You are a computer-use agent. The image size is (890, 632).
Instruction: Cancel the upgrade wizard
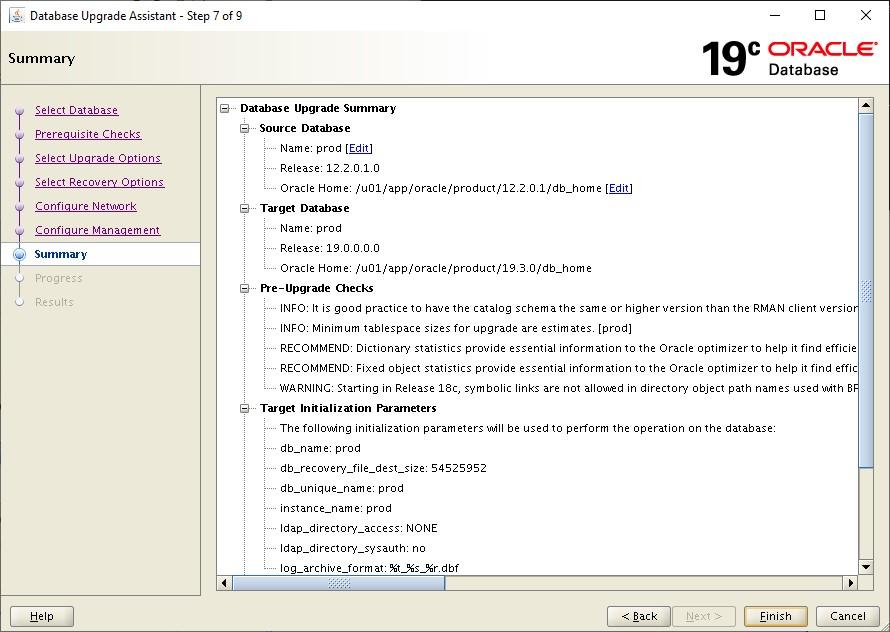(847, 616)
